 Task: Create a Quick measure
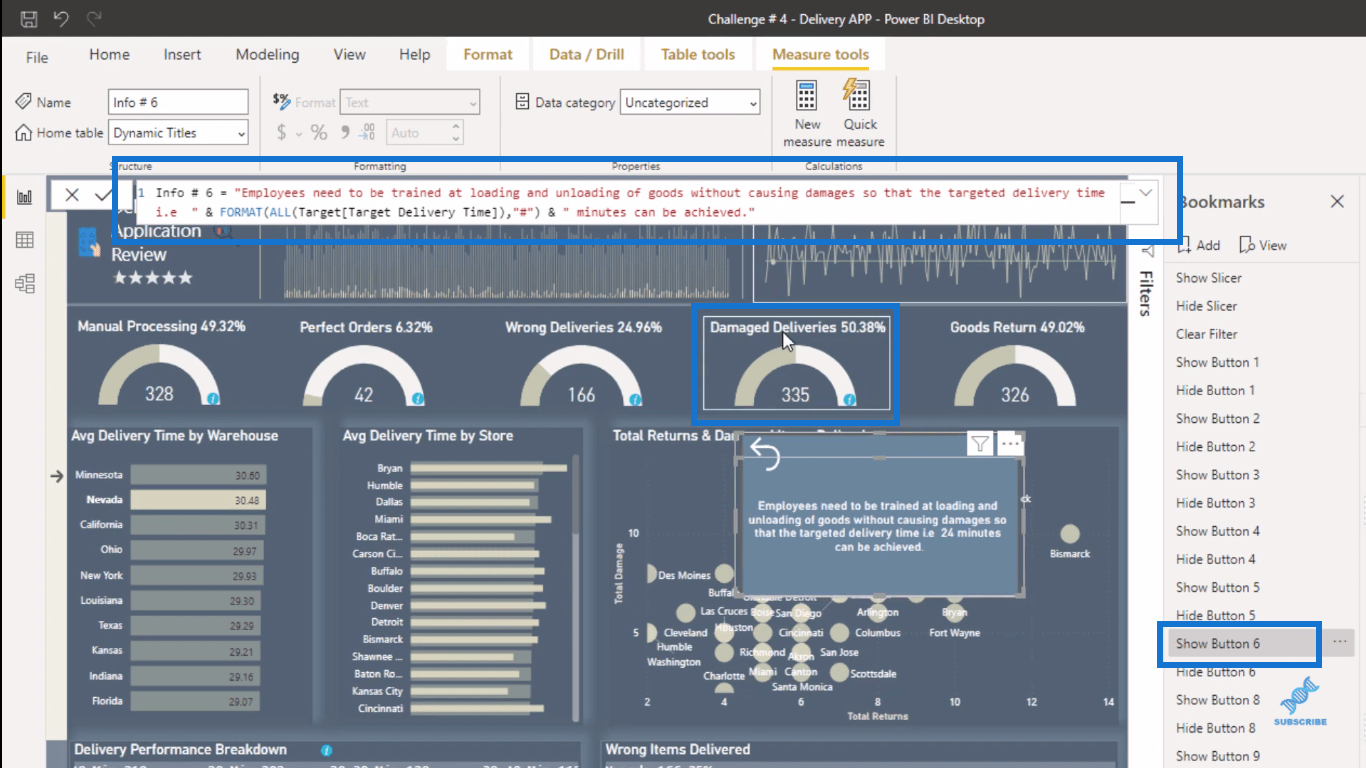(860, 114)
